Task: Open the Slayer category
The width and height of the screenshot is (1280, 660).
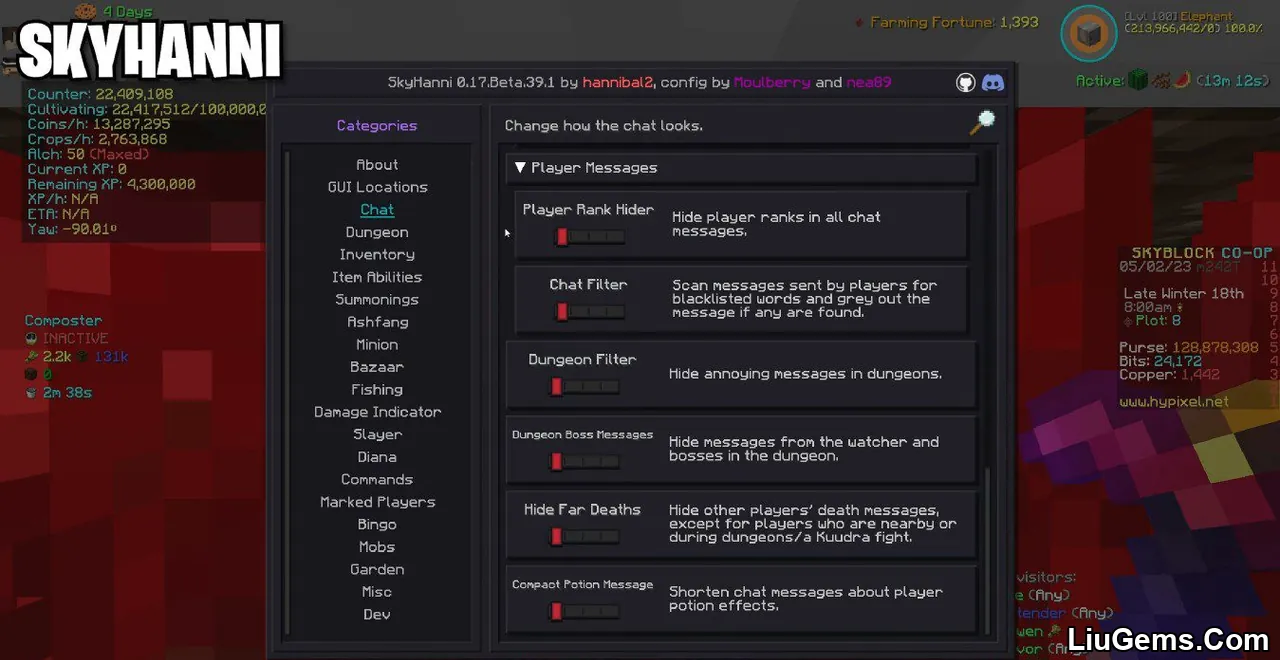Action: coord(377,435)
